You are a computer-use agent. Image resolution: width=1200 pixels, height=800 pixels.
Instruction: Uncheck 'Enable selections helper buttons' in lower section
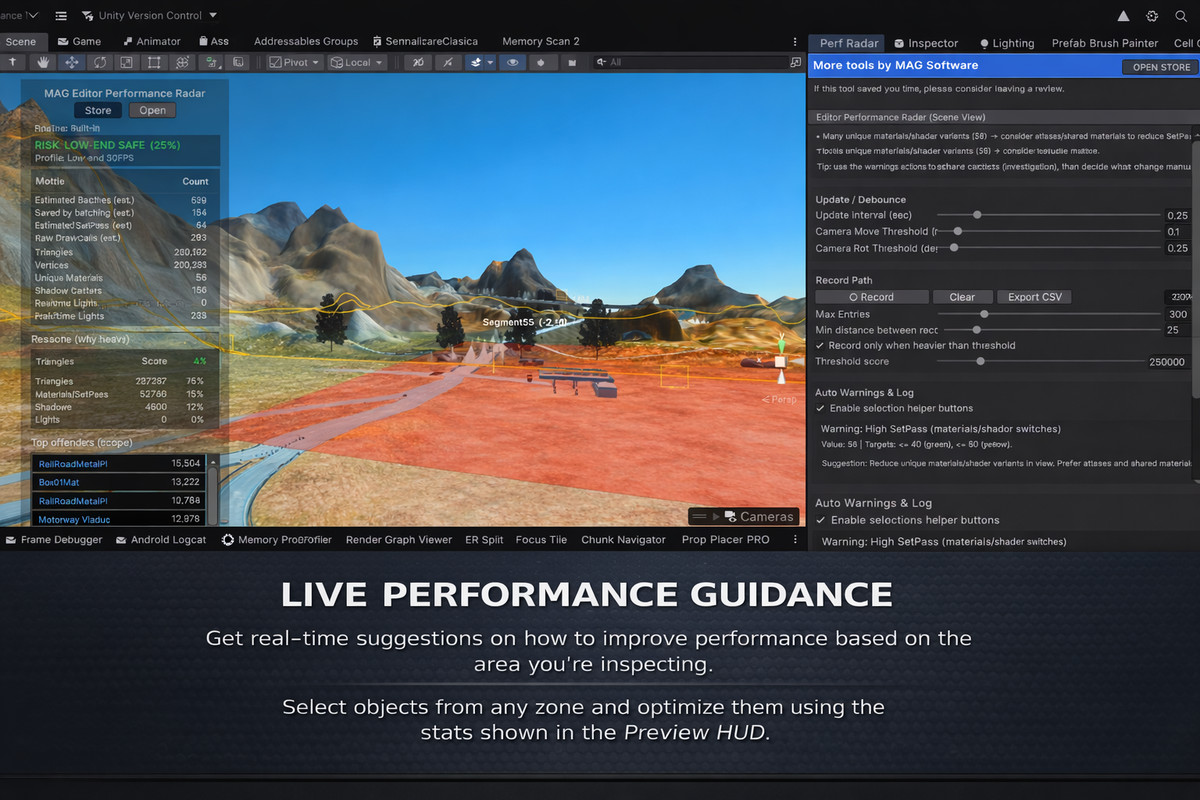point(821,520)
